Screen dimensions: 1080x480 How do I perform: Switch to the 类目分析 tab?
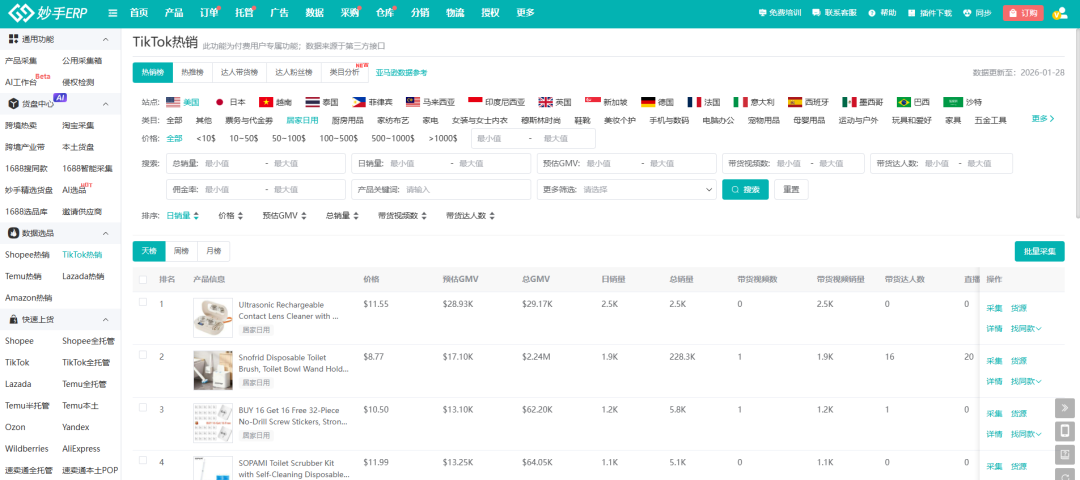344,72
